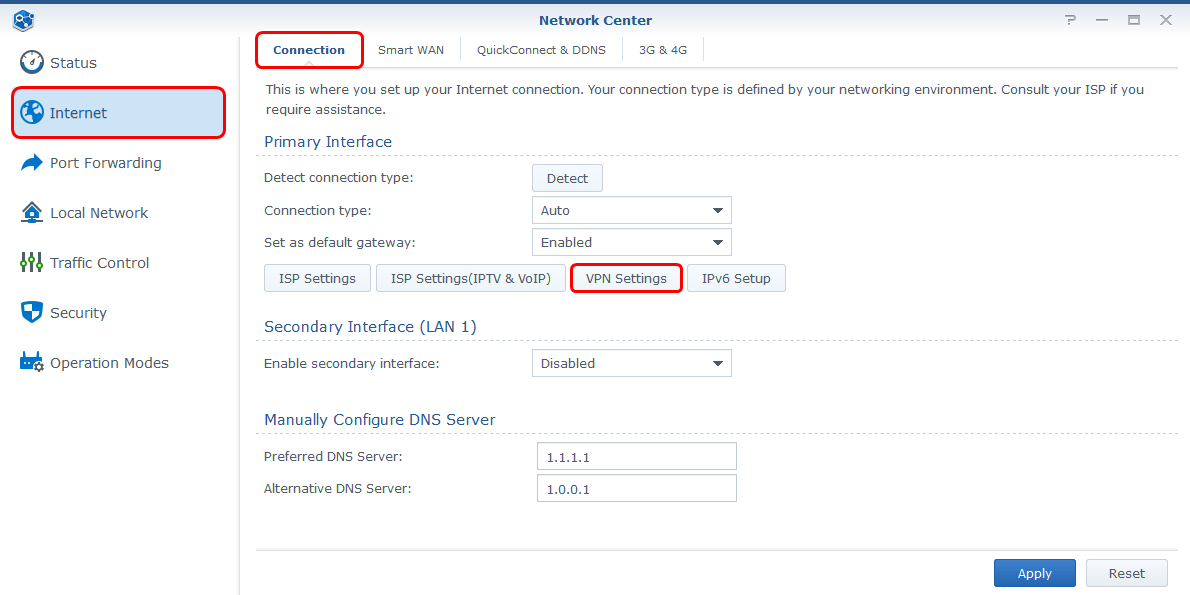Click the Network Center app icon top left

click(x=22, y=20)
